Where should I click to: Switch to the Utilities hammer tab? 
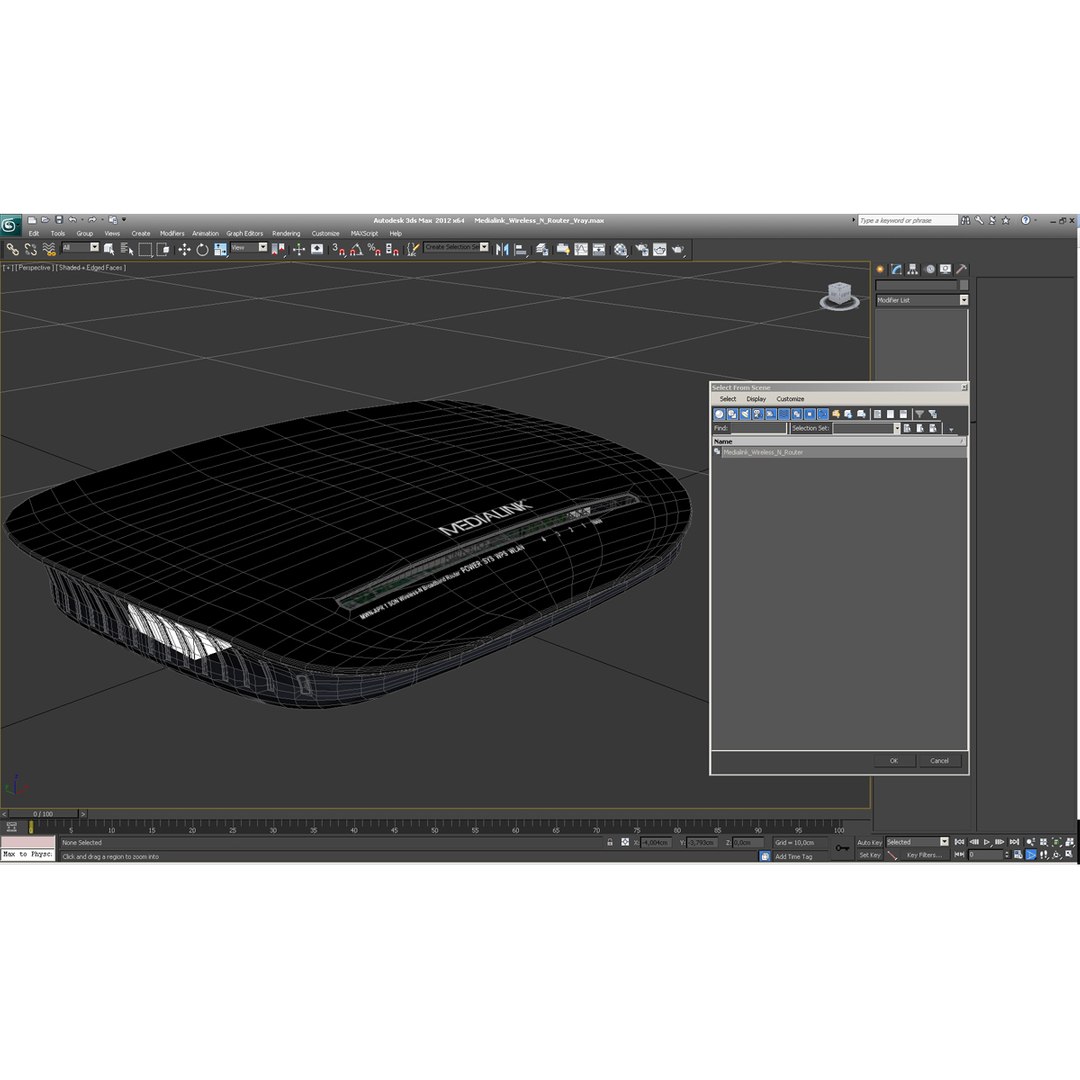tap(962, 269)
